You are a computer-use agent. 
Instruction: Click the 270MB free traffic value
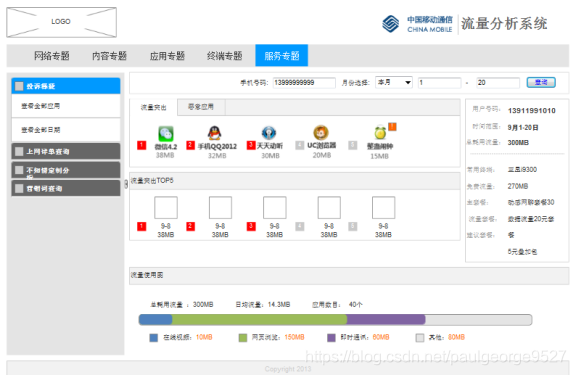coord(518,186)
